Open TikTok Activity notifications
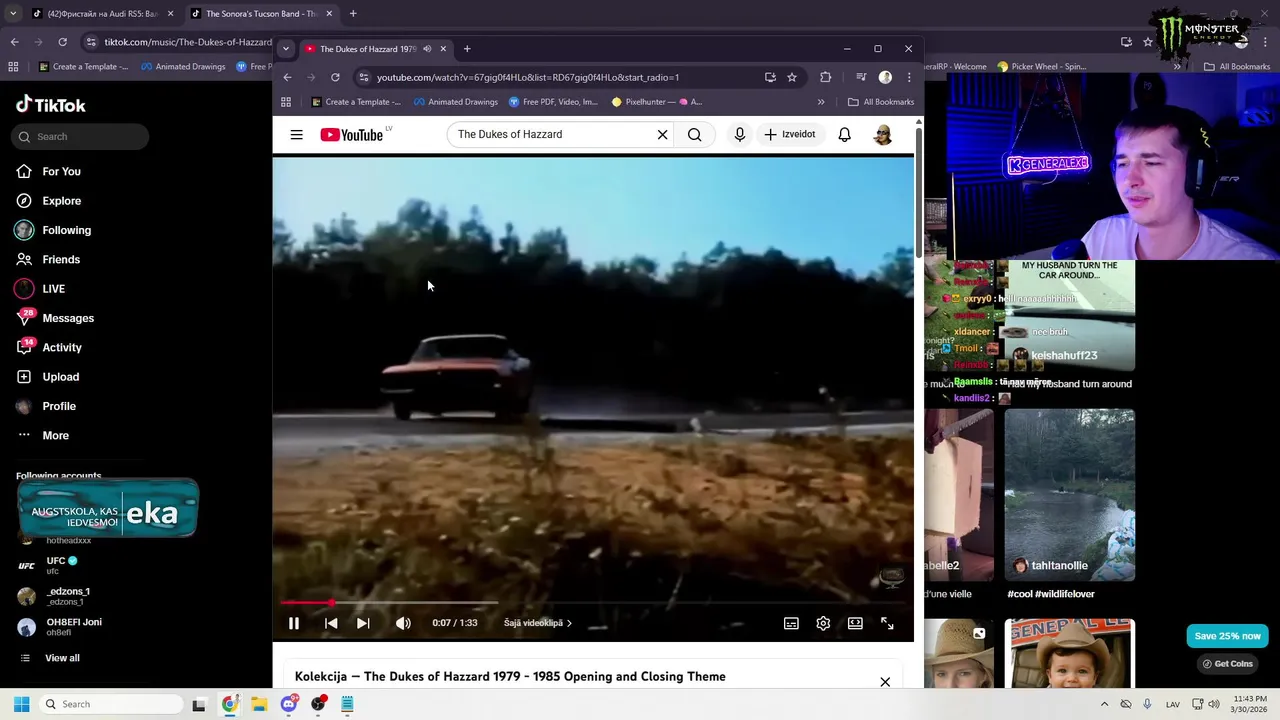 point(61,348)
